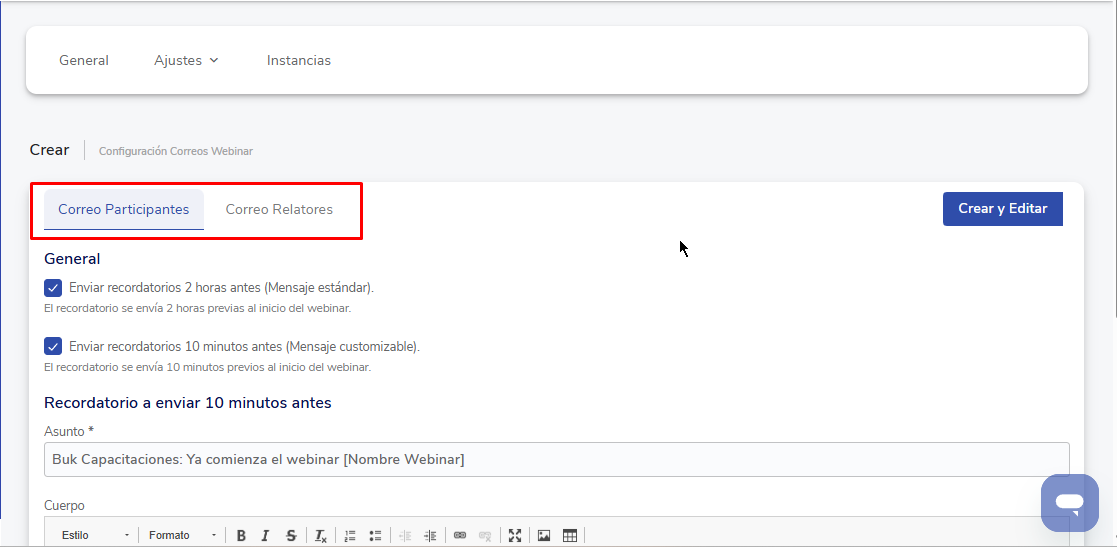The width and height of the screenshot is (1117, 547).
Task: Maximize the editor to fullscreen
Action: click(515, 536)
